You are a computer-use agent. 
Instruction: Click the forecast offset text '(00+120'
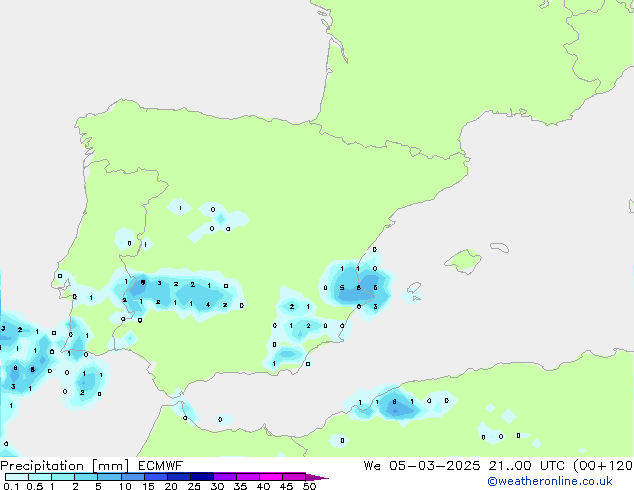603,466
